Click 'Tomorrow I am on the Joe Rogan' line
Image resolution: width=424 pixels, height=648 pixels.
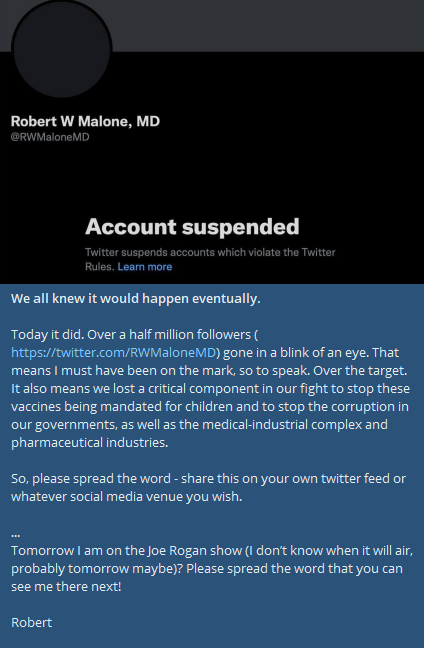click(212, 550)
